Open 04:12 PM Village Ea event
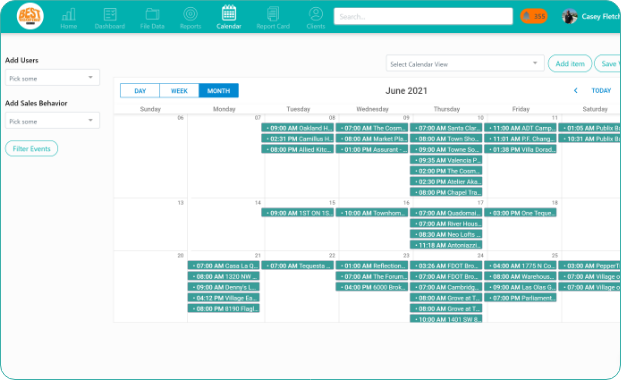Image resolution: width=621 pixels, height=380 pixels. coord(224,298)
